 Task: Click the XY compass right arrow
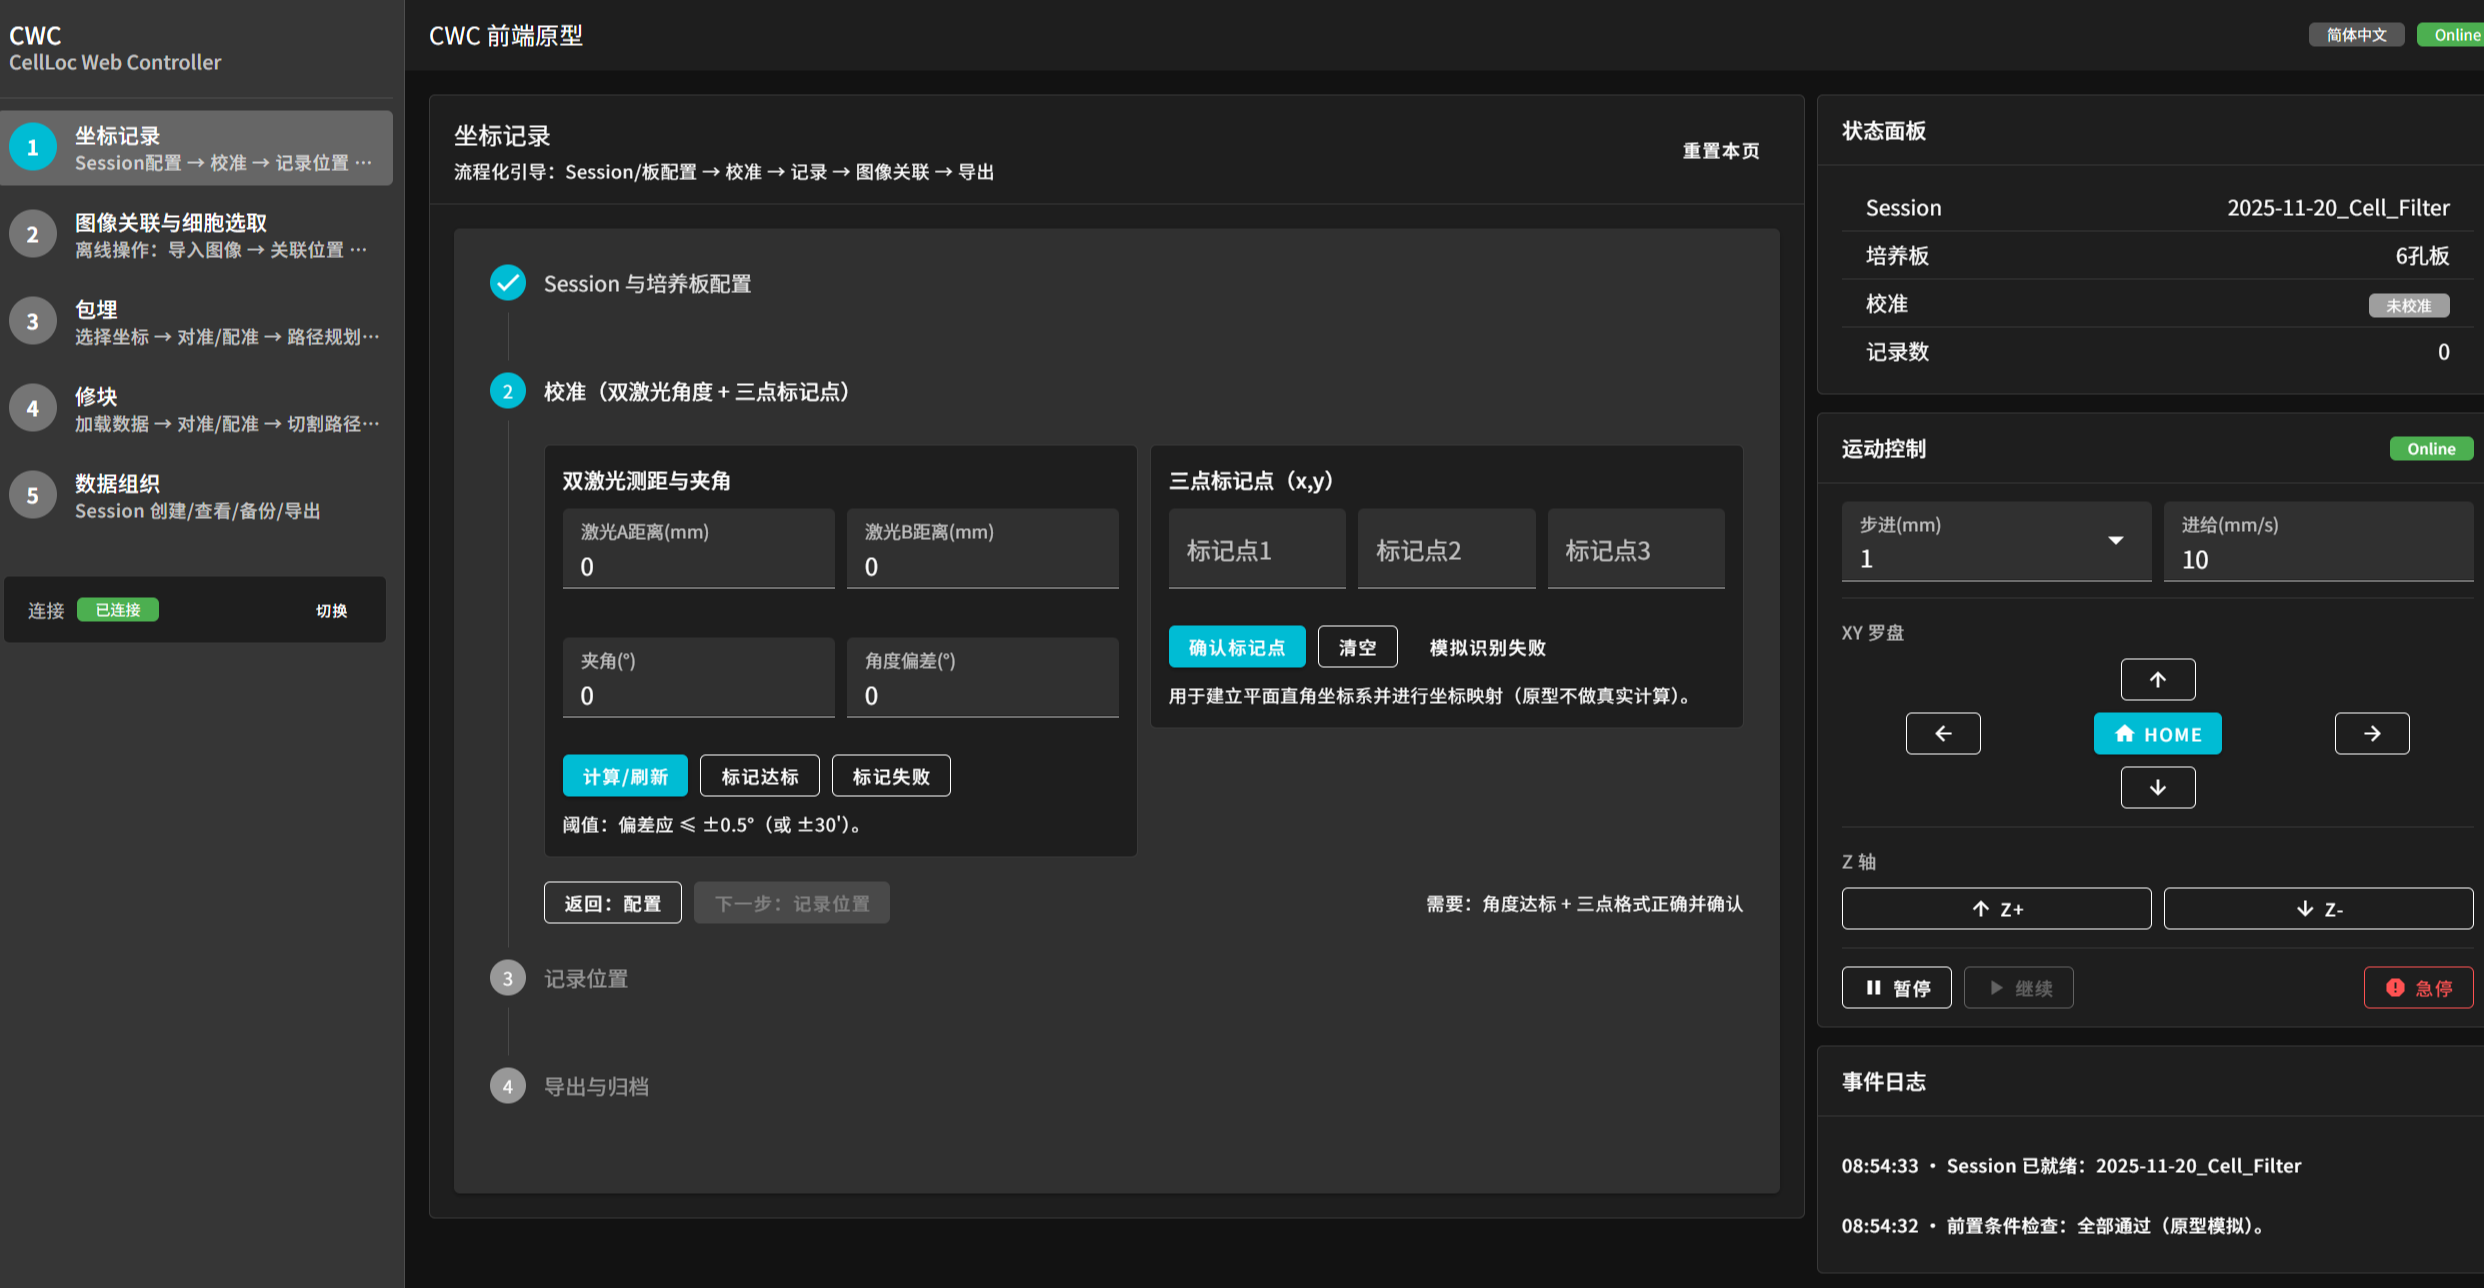(x=2372, y=734)
